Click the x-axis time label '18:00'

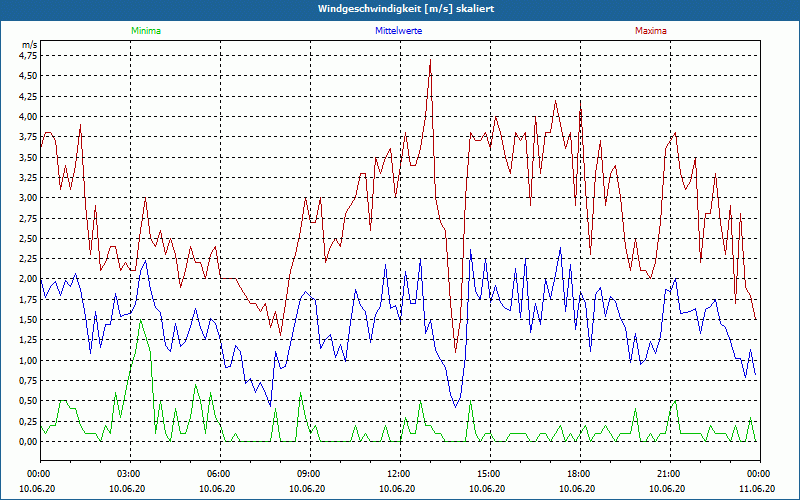[580, 474]
